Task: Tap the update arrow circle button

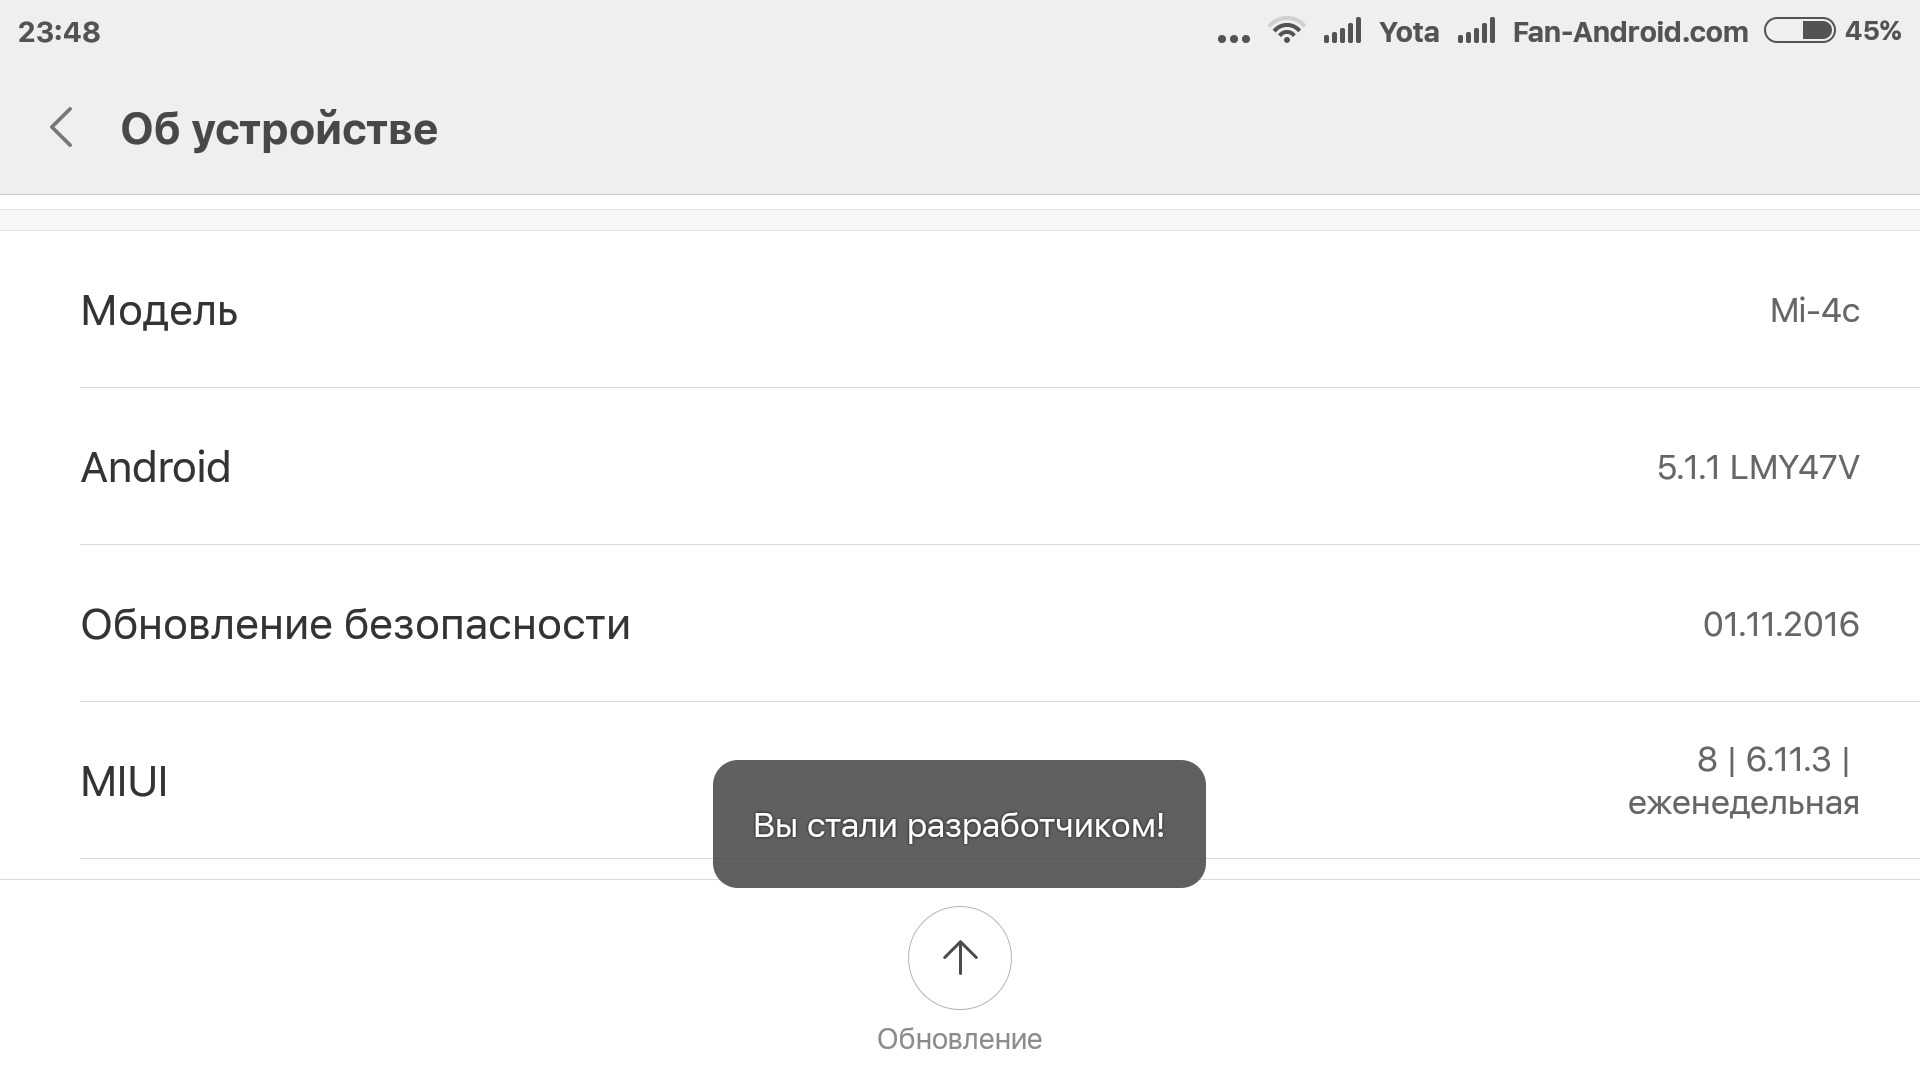Action: [959, 958]
